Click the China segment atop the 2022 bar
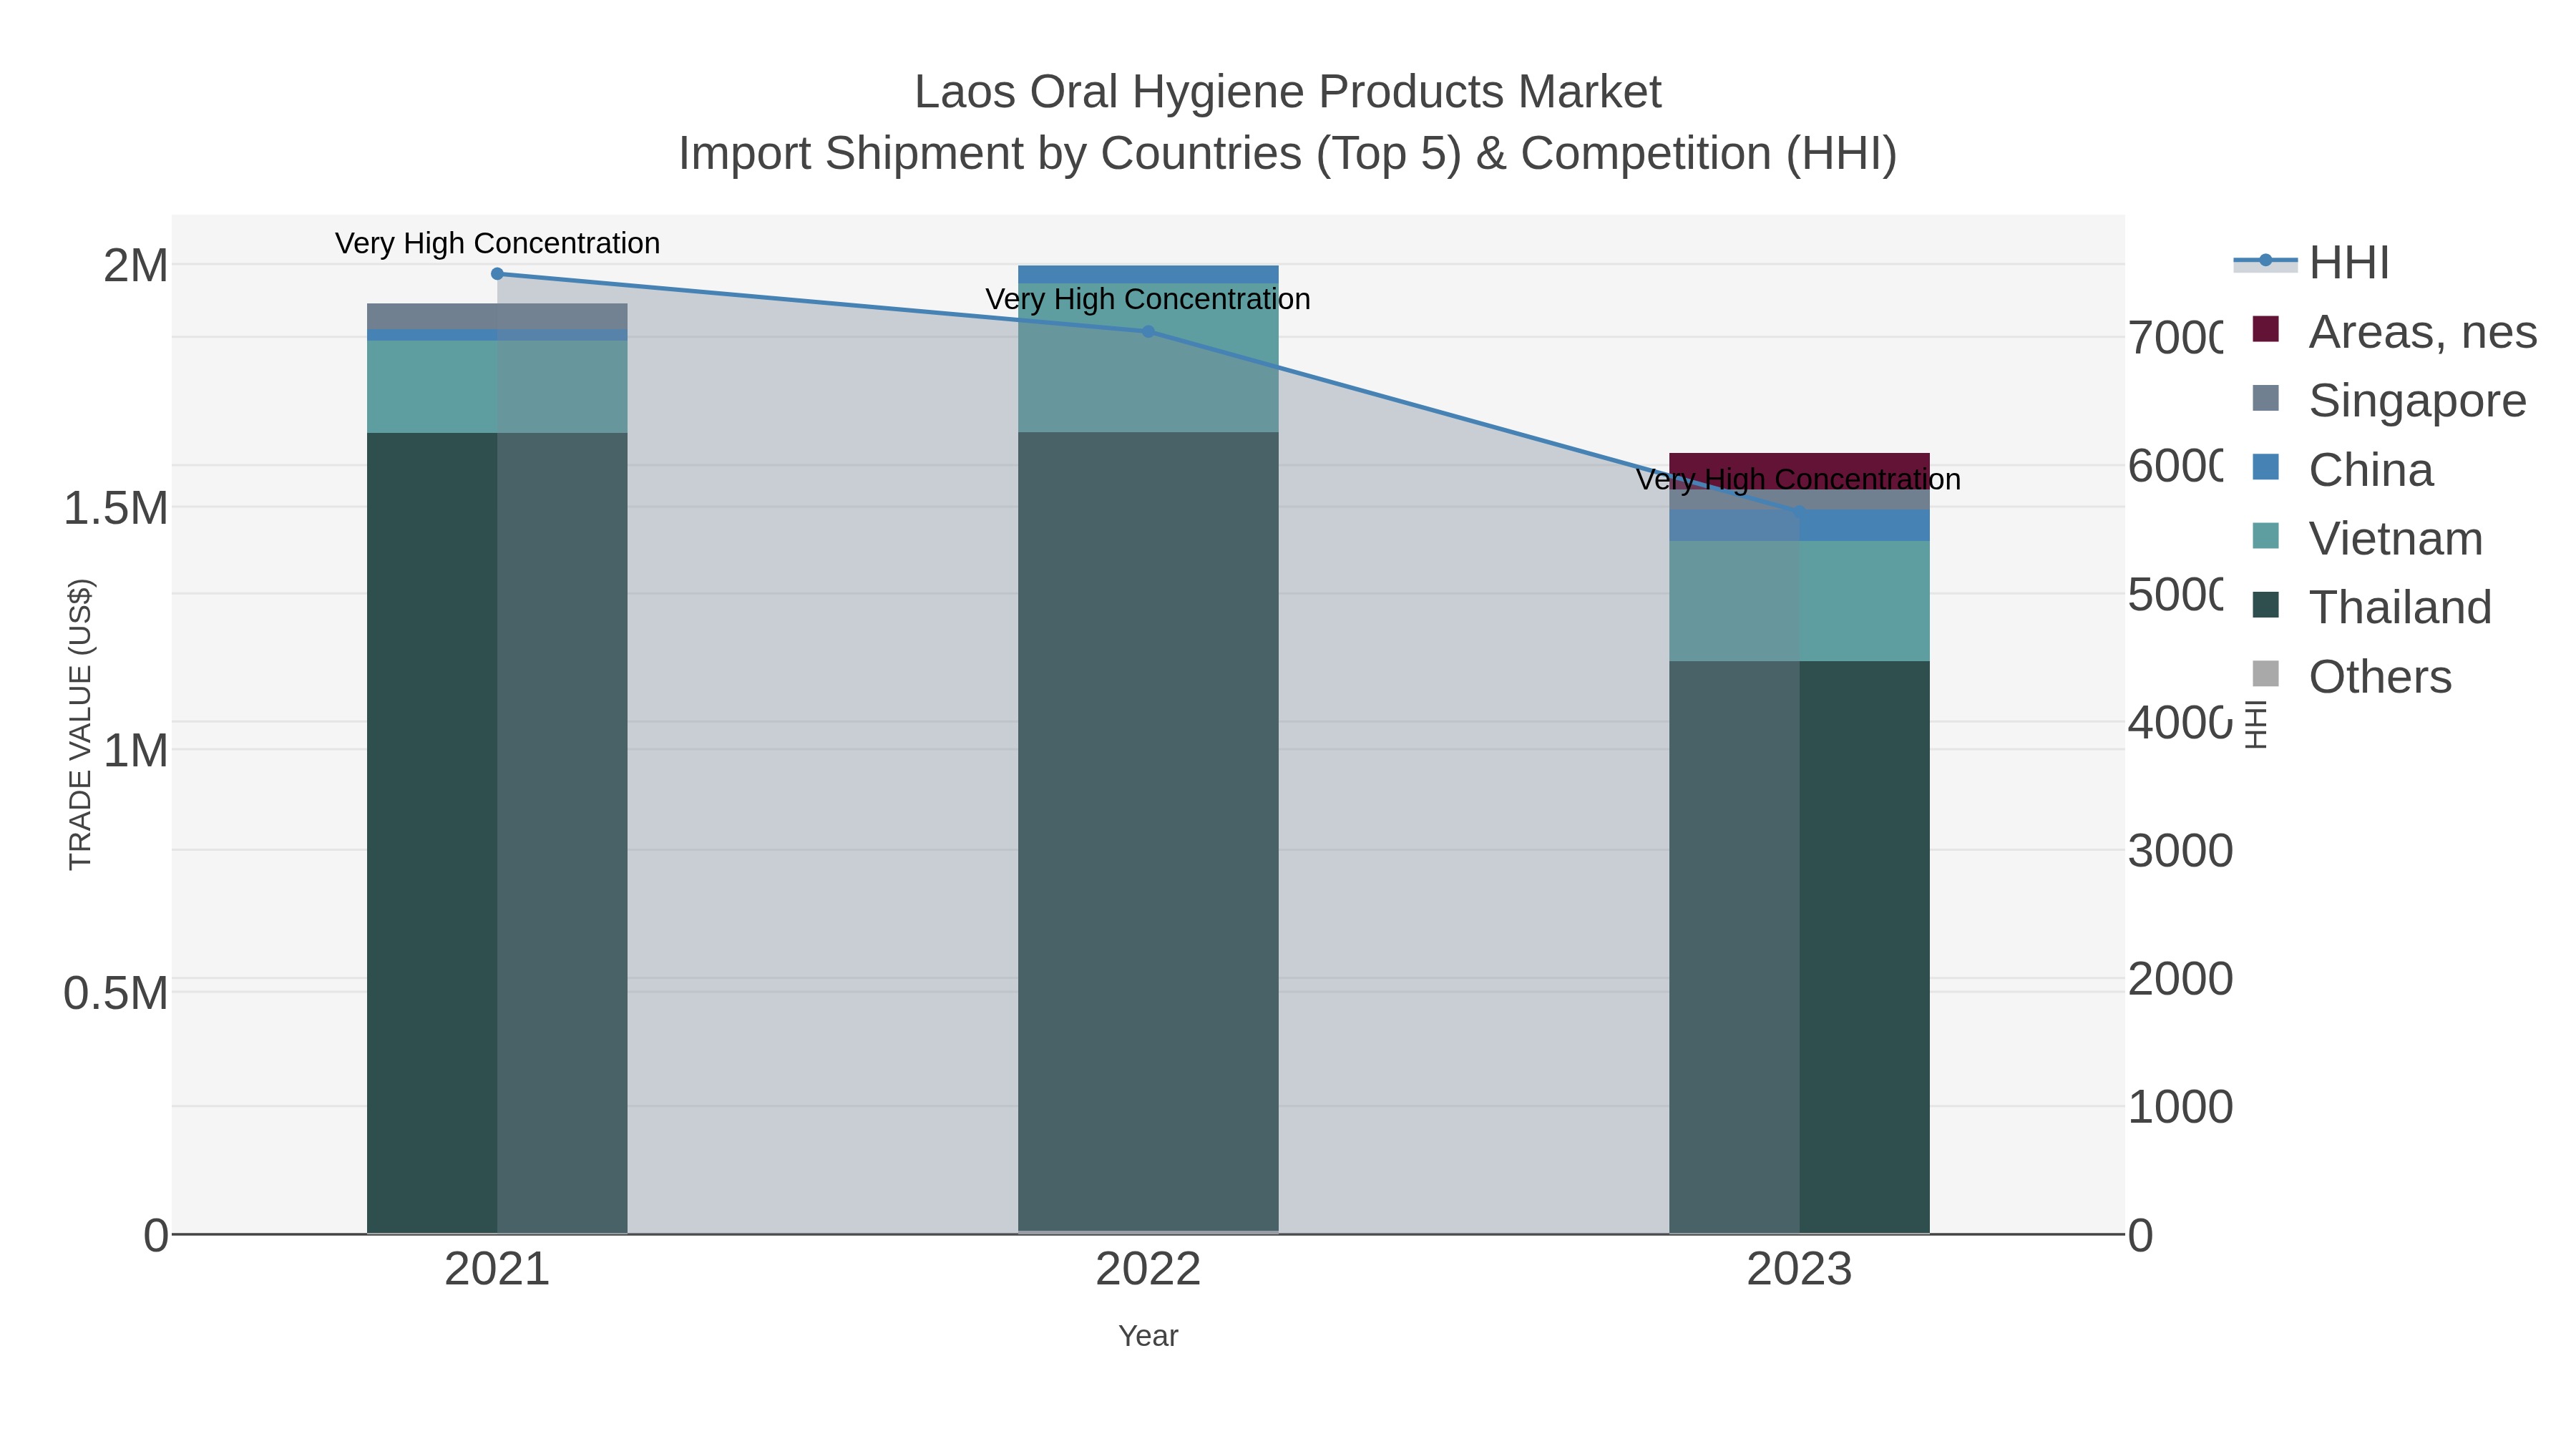This screenshot has width=2576, height=1449. (1148, 274)
